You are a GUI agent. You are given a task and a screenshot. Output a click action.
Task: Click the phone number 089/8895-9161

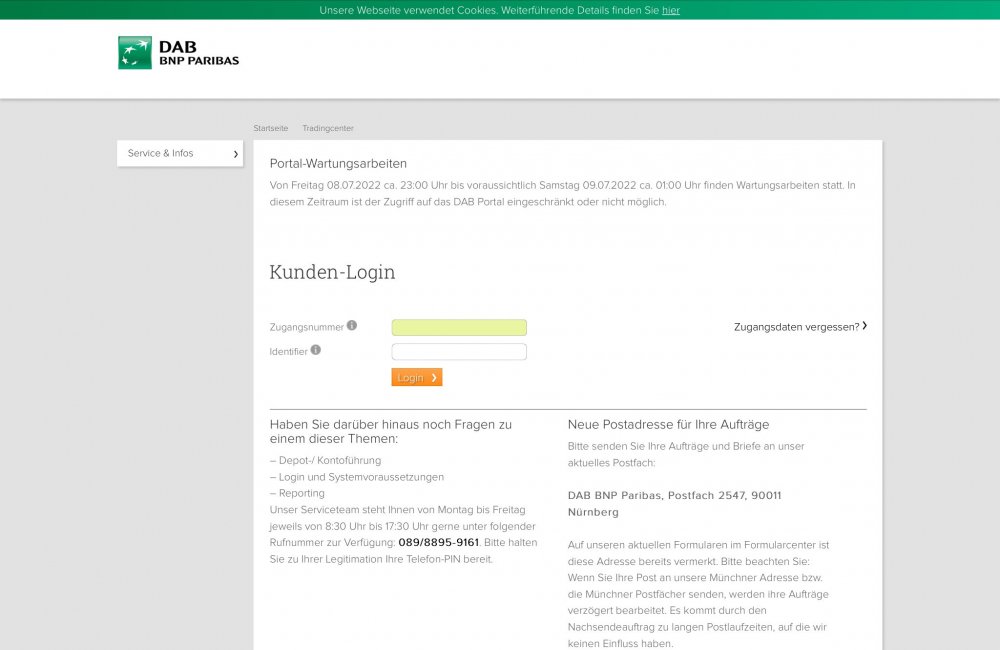[x=438, y=543]
